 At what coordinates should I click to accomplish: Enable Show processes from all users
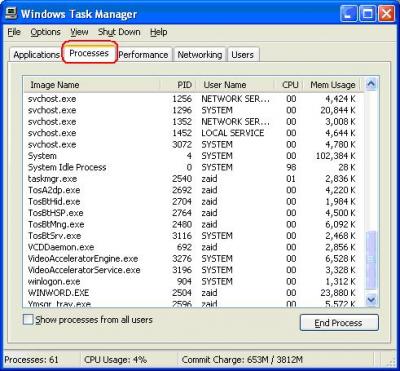click(28, 320)
